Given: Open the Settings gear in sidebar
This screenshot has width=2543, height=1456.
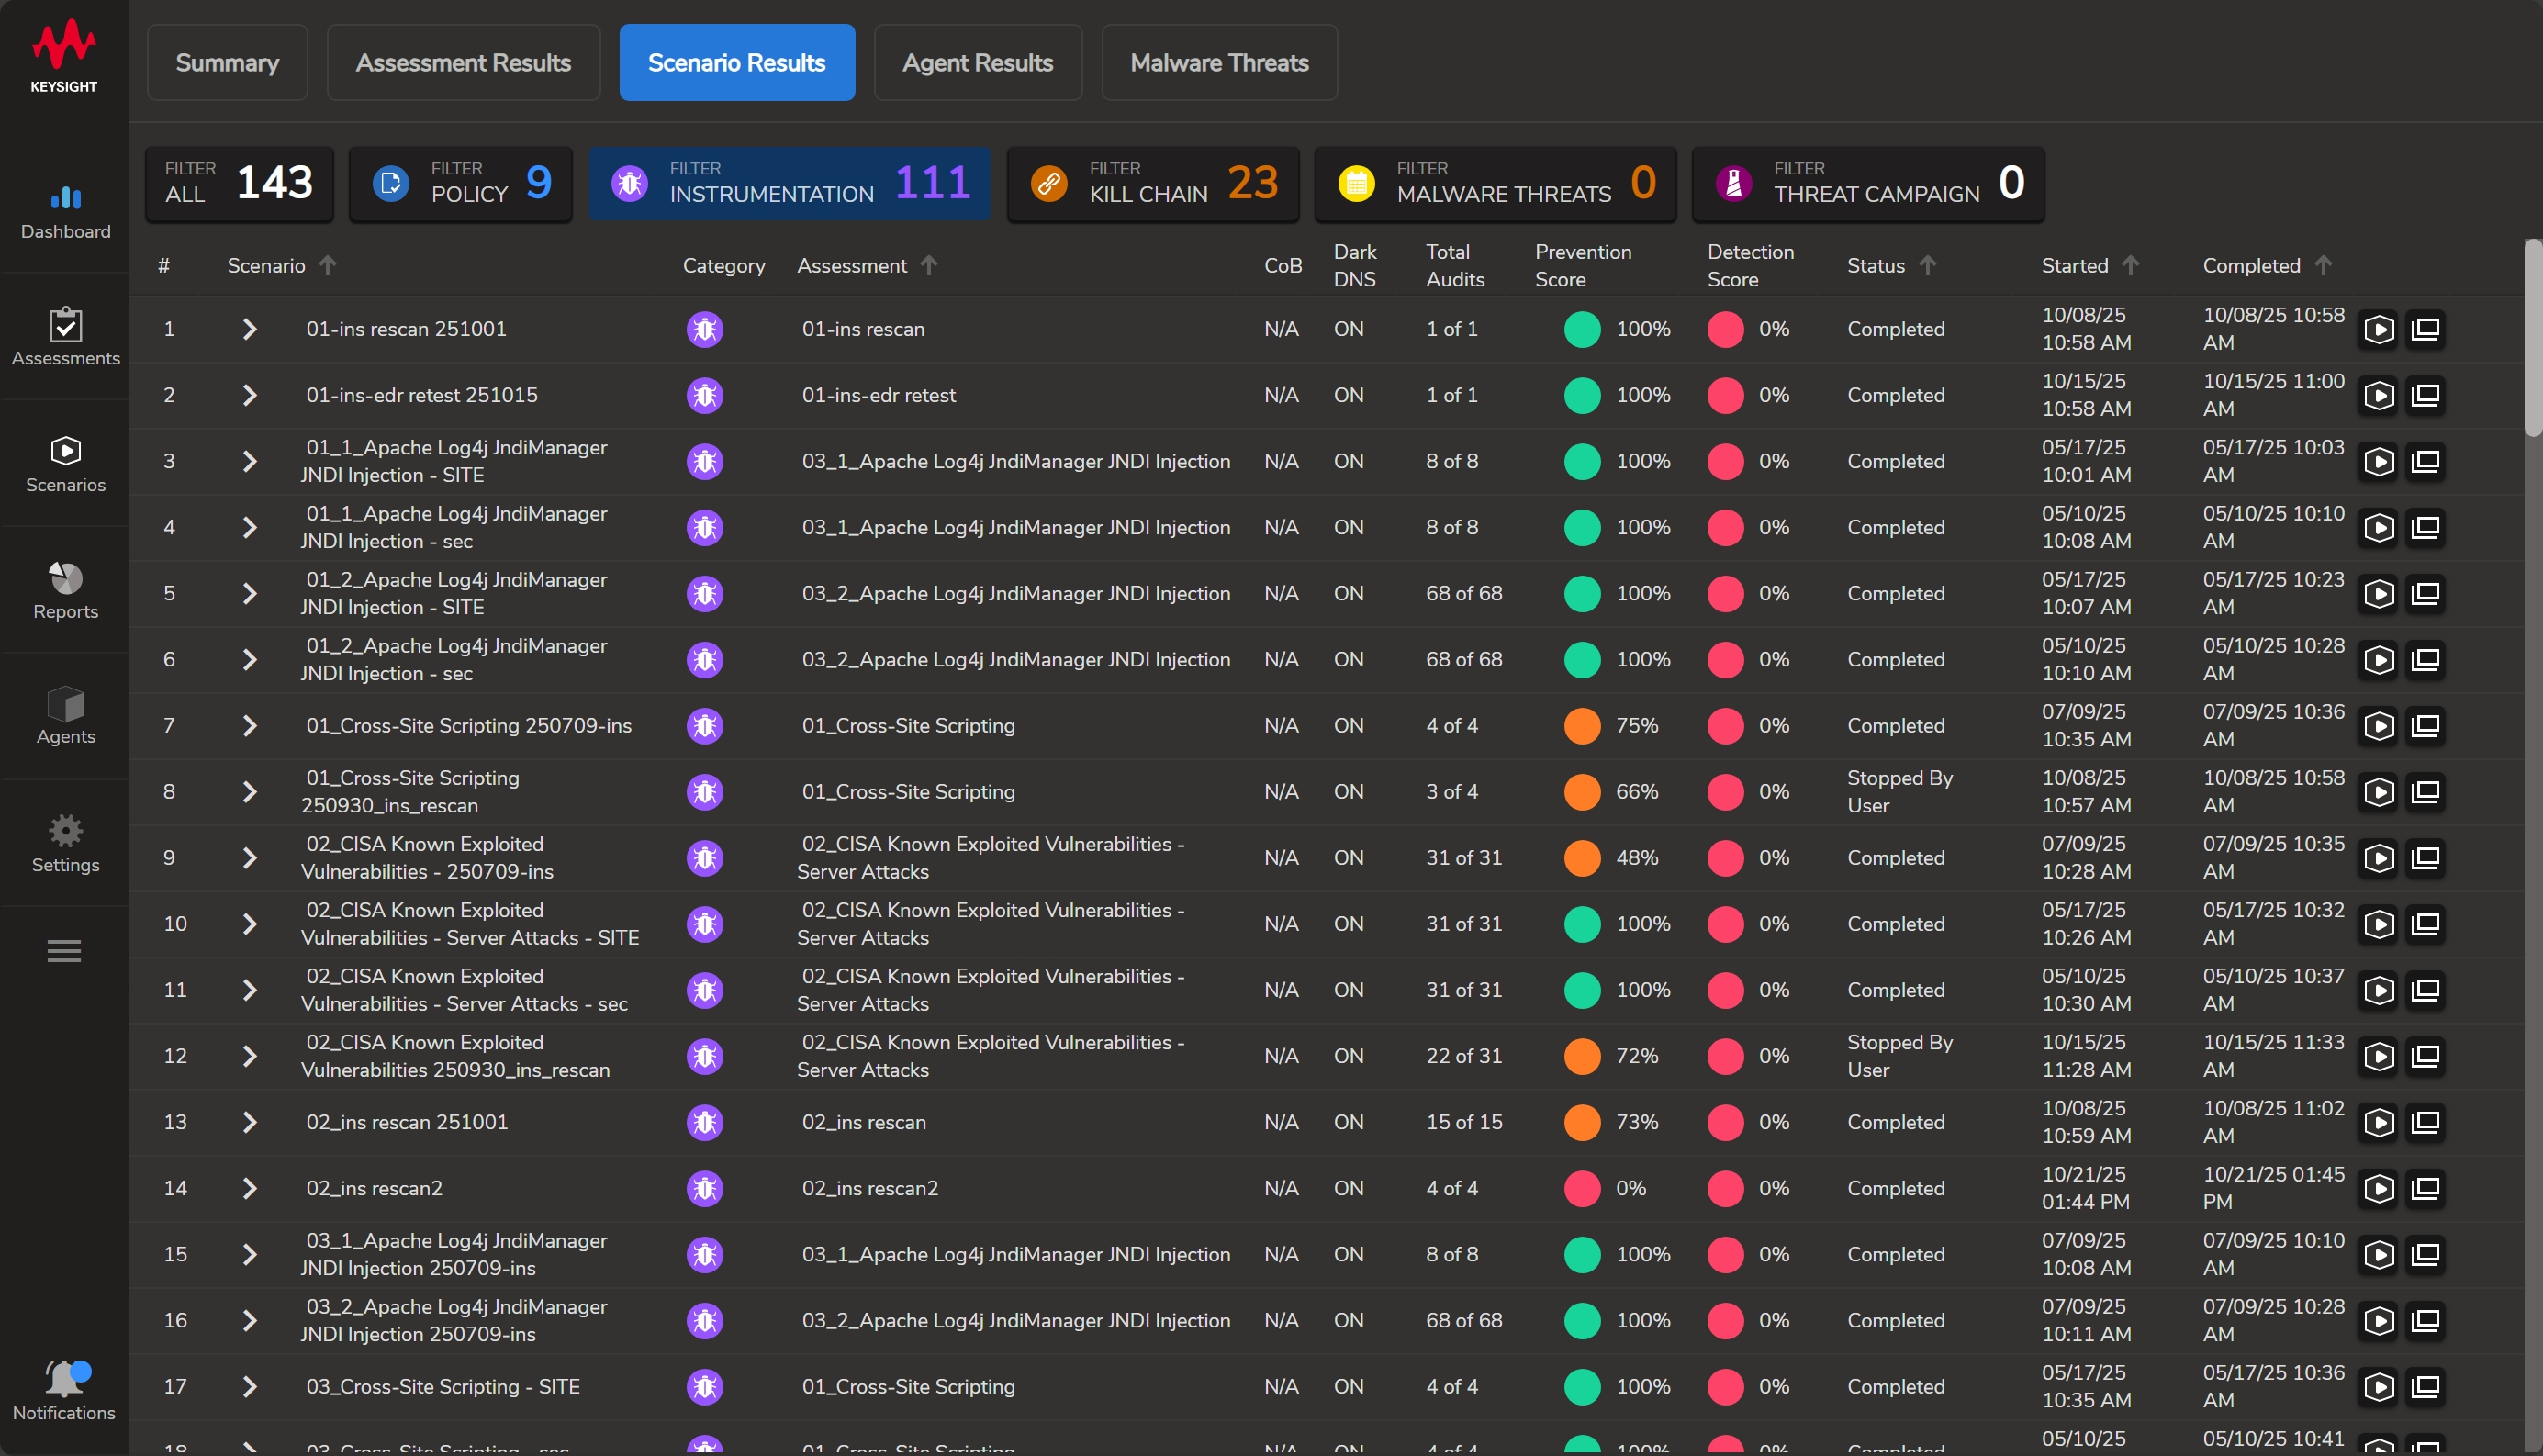Looking at the screenshot, I should click(x=65, y=843).
